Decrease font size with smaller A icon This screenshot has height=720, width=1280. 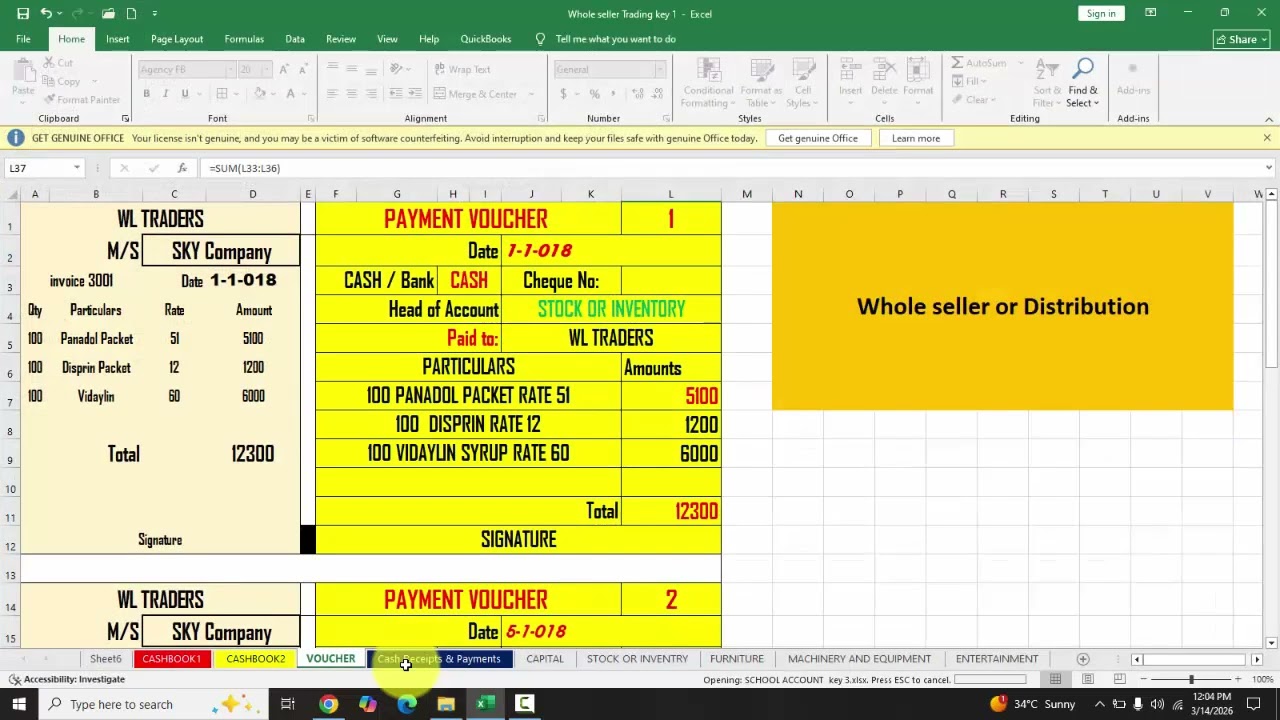click(303, 69)
